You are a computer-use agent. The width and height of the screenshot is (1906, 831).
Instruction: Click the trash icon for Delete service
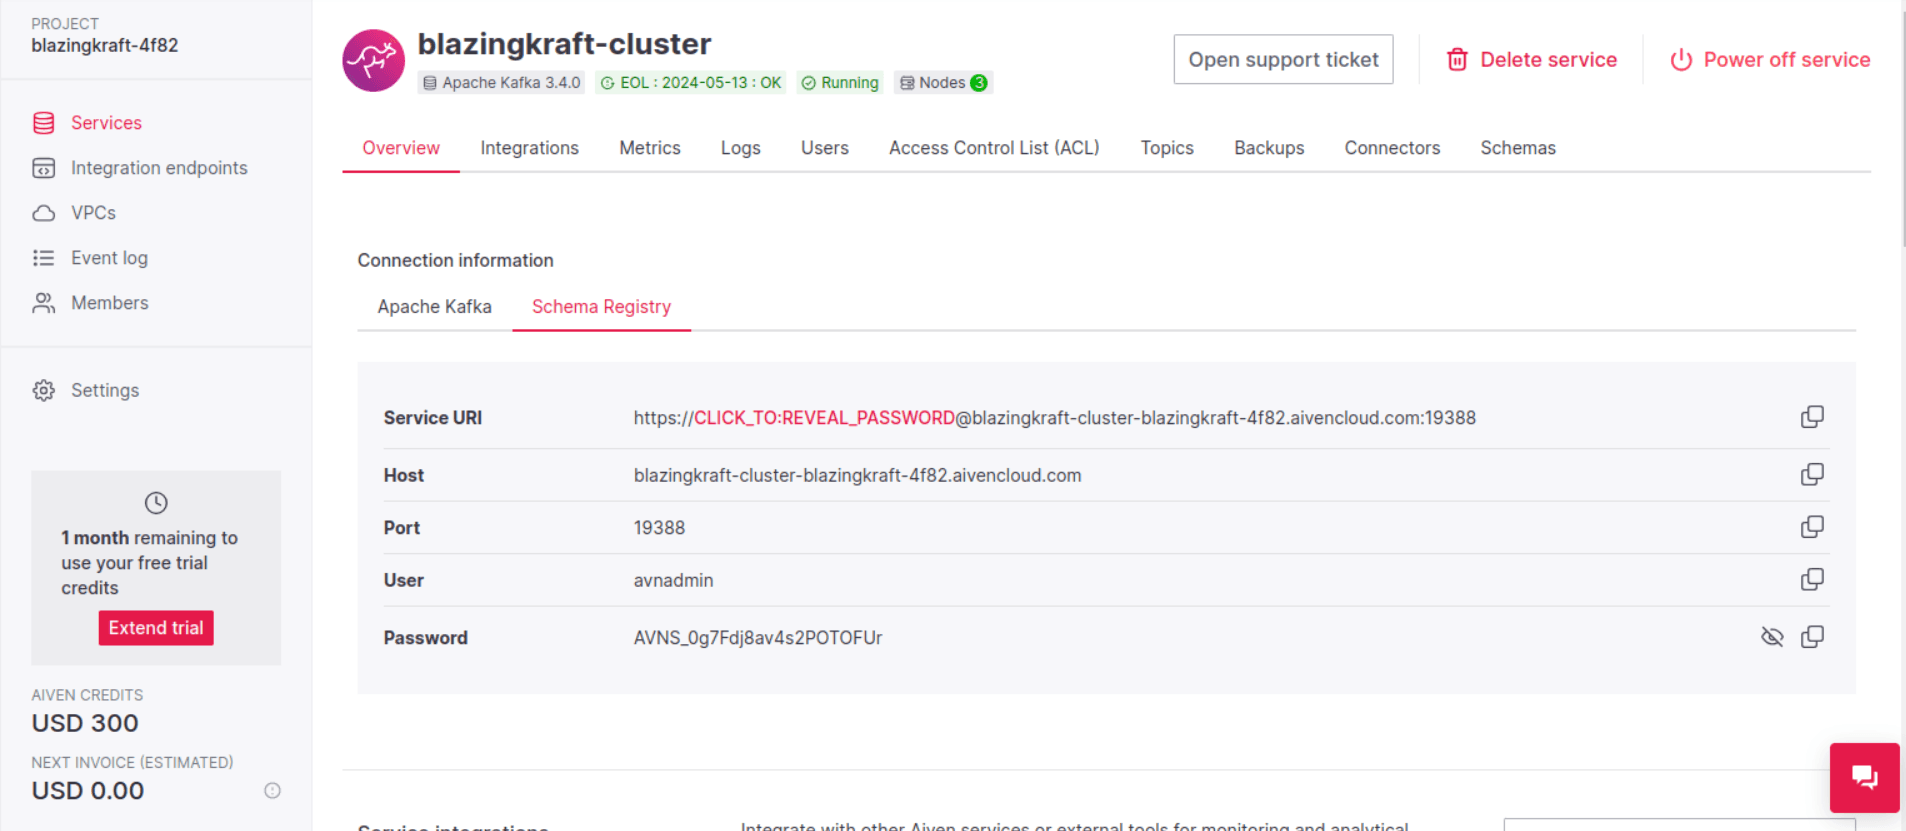[1457, 60]
